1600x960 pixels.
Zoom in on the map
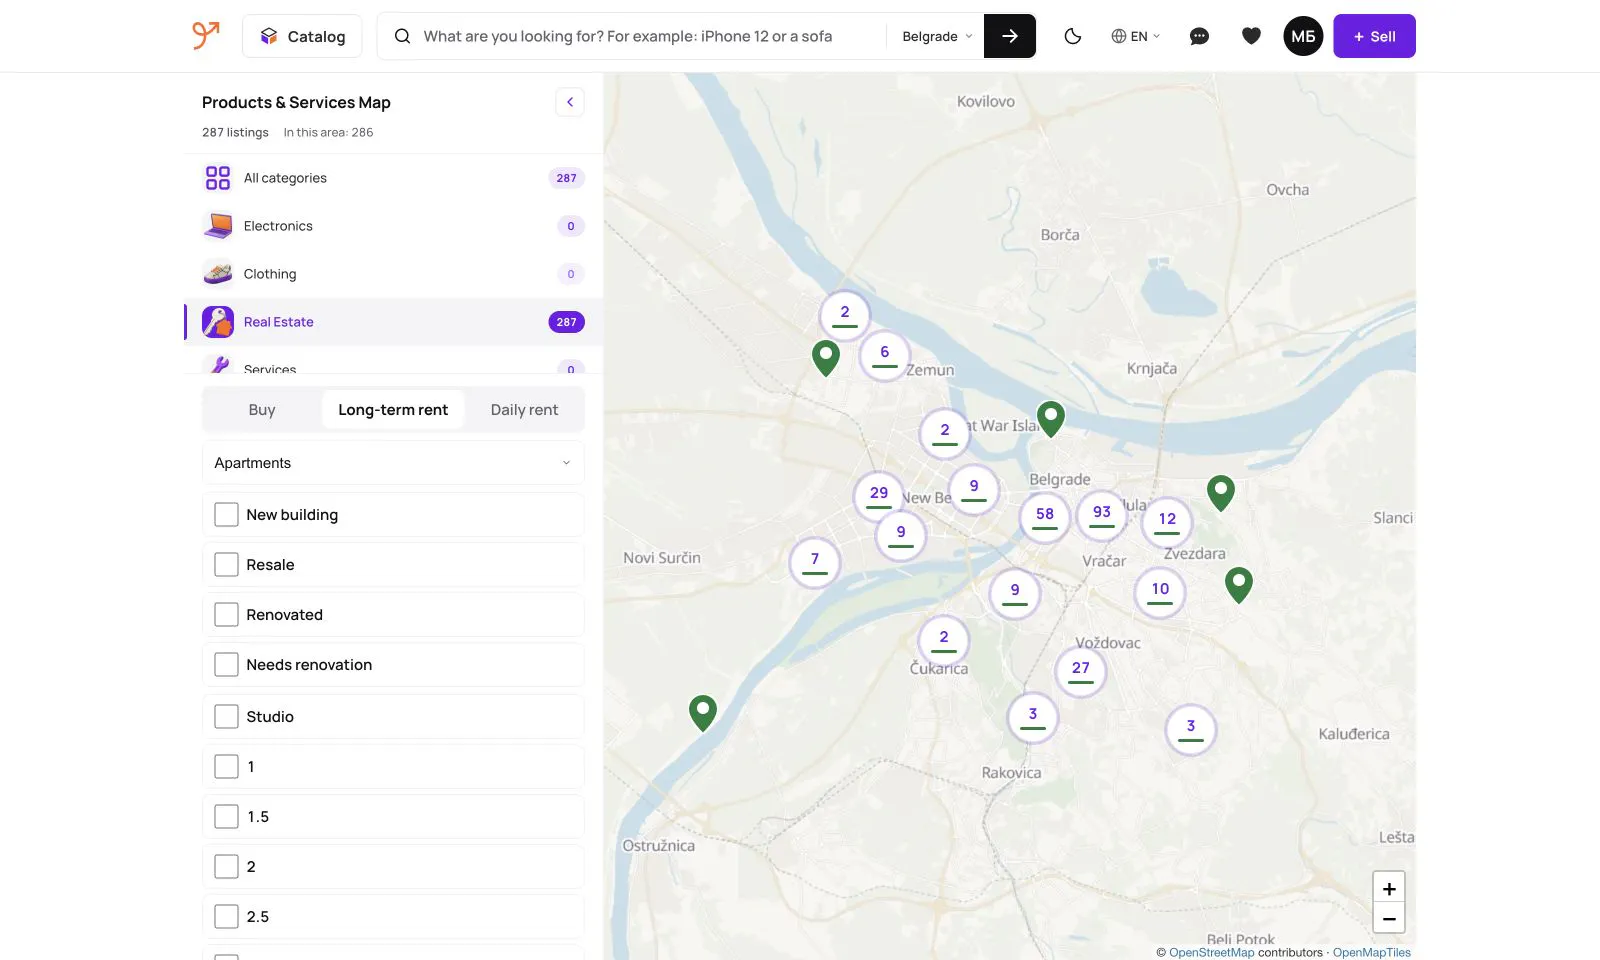pyautogui.click(x=1389, y=888)
